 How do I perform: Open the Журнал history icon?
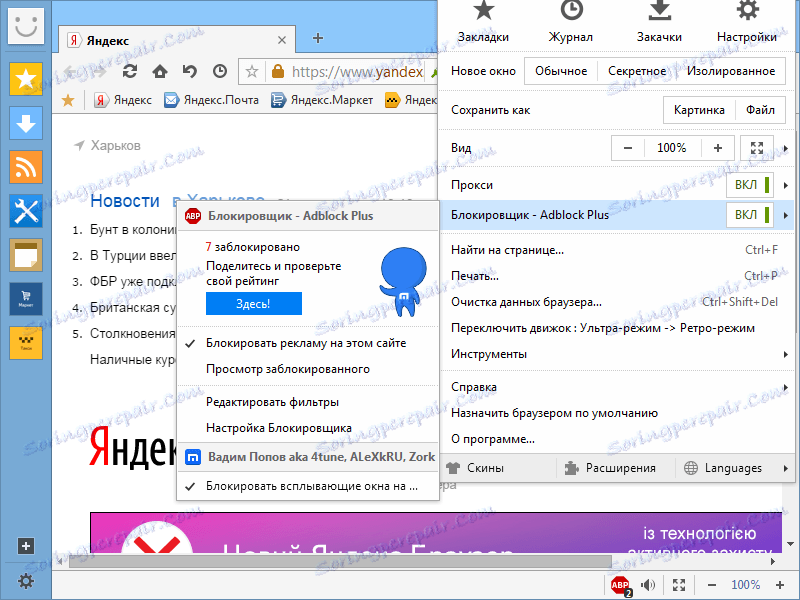[570, 20]
